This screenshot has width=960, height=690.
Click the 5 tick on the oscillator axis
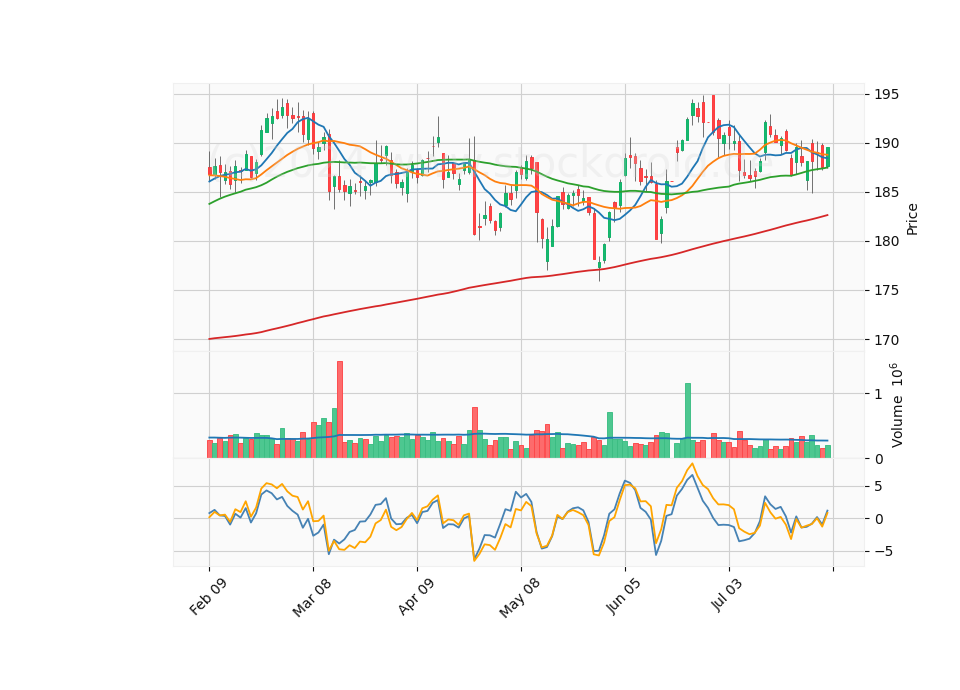pos(879,487)
